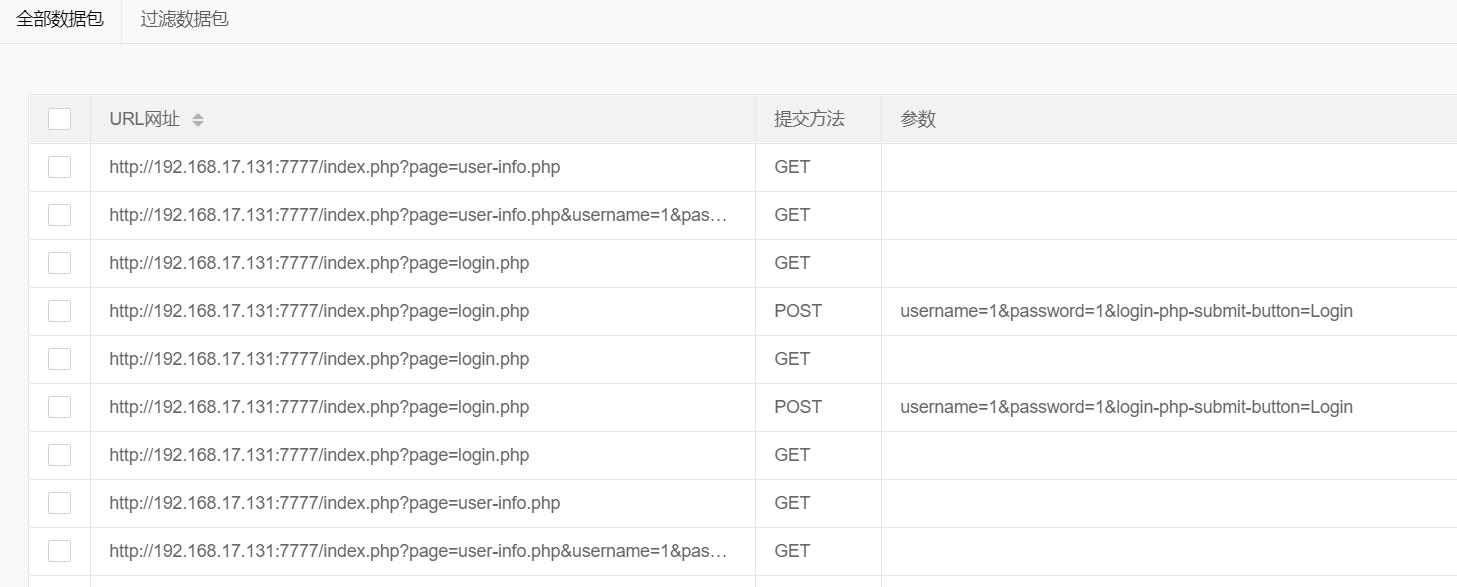Click the first page=login.php URL in the list

(319, 263)
